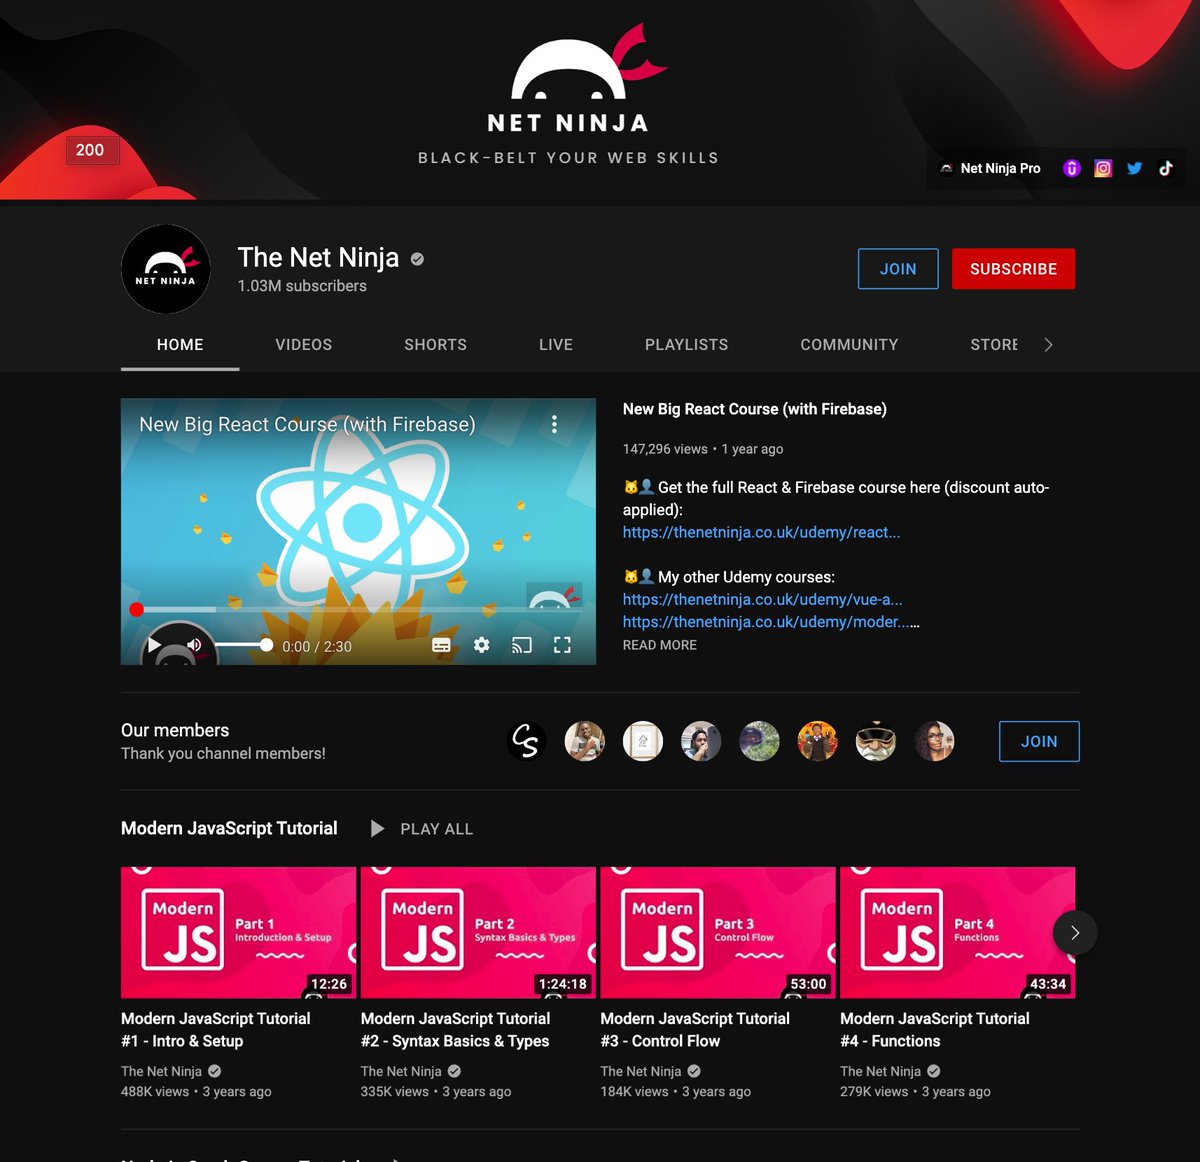Subscribe to The Net Ninja channel
This screenshot has width=1200, height=1162.
click(1013, 269)
